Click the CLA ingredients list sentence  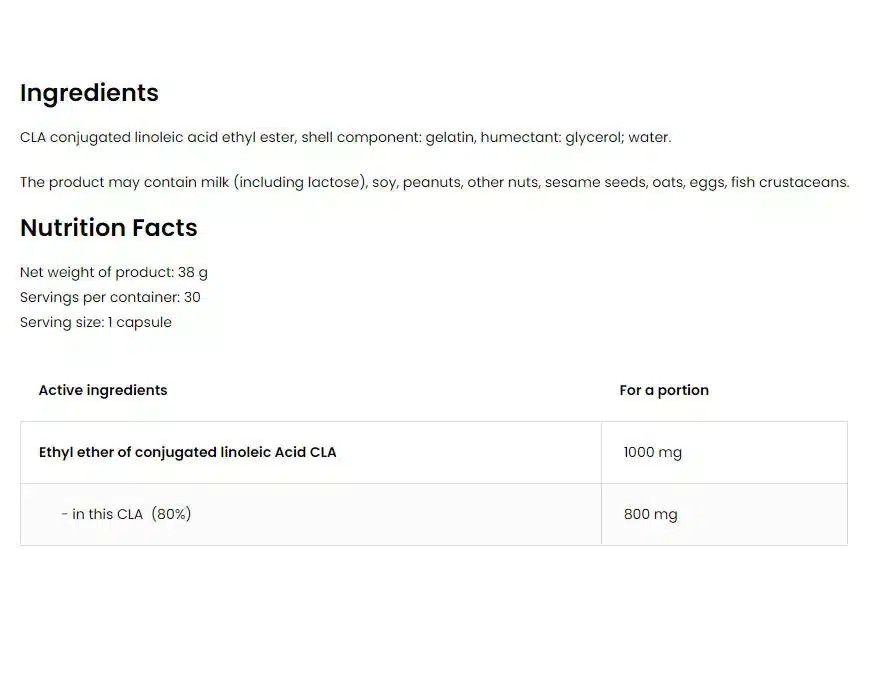[345, 137]
